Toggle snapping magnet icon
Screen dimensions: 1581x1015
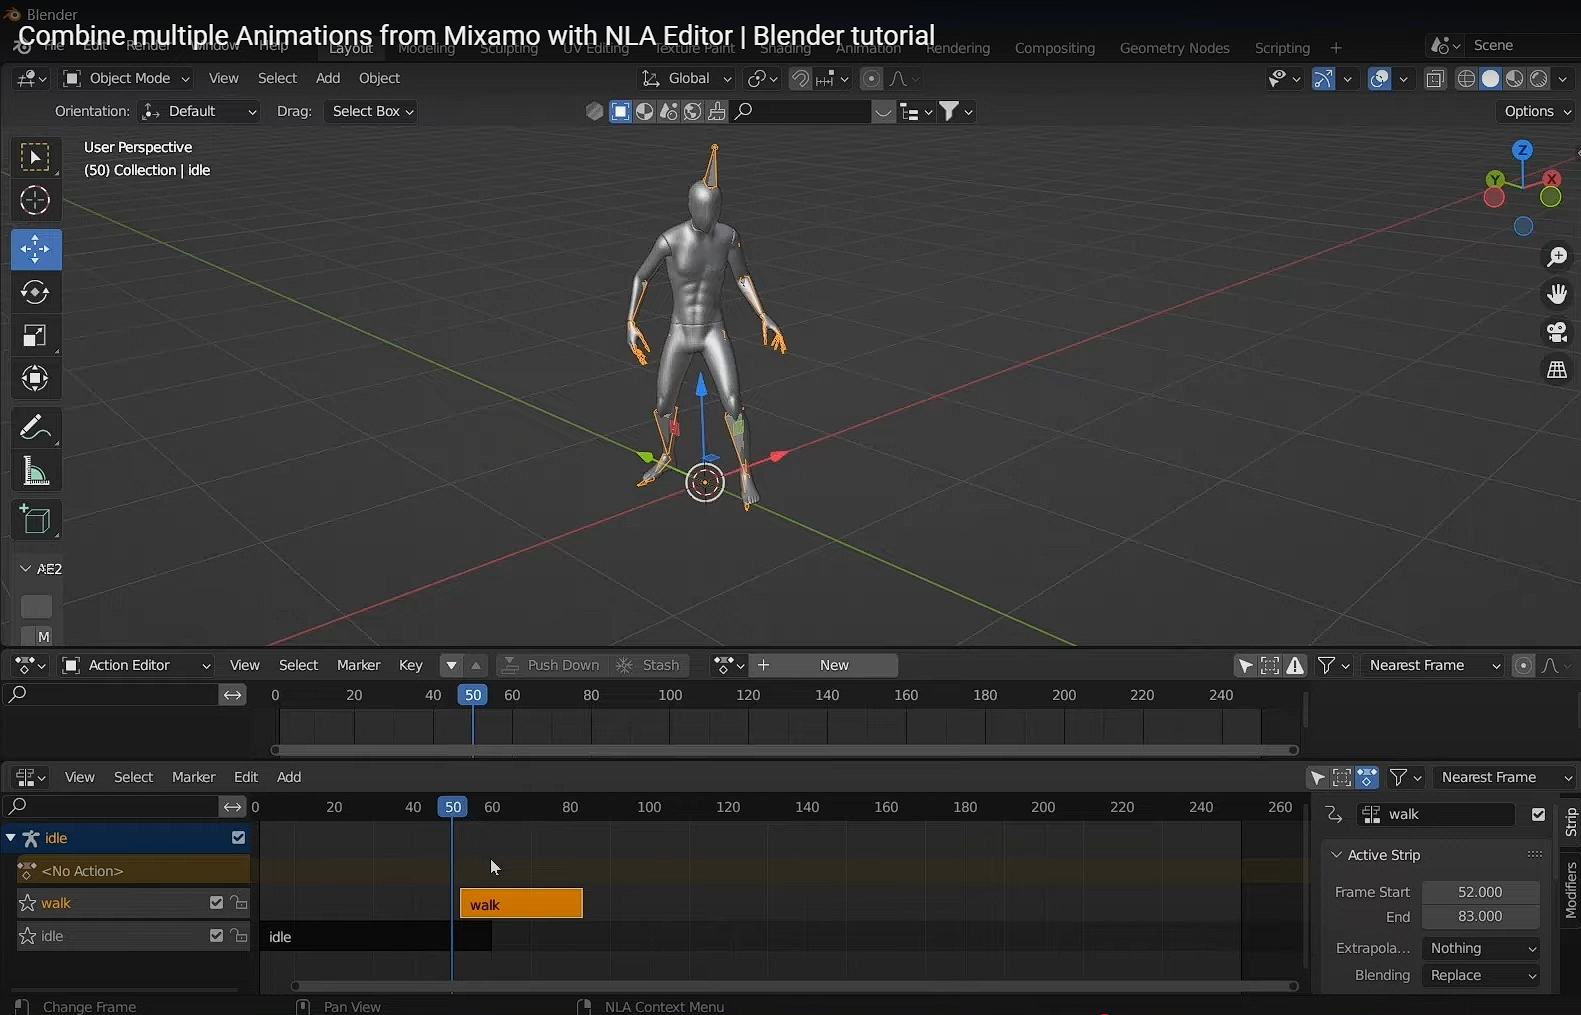click(800, 79)
